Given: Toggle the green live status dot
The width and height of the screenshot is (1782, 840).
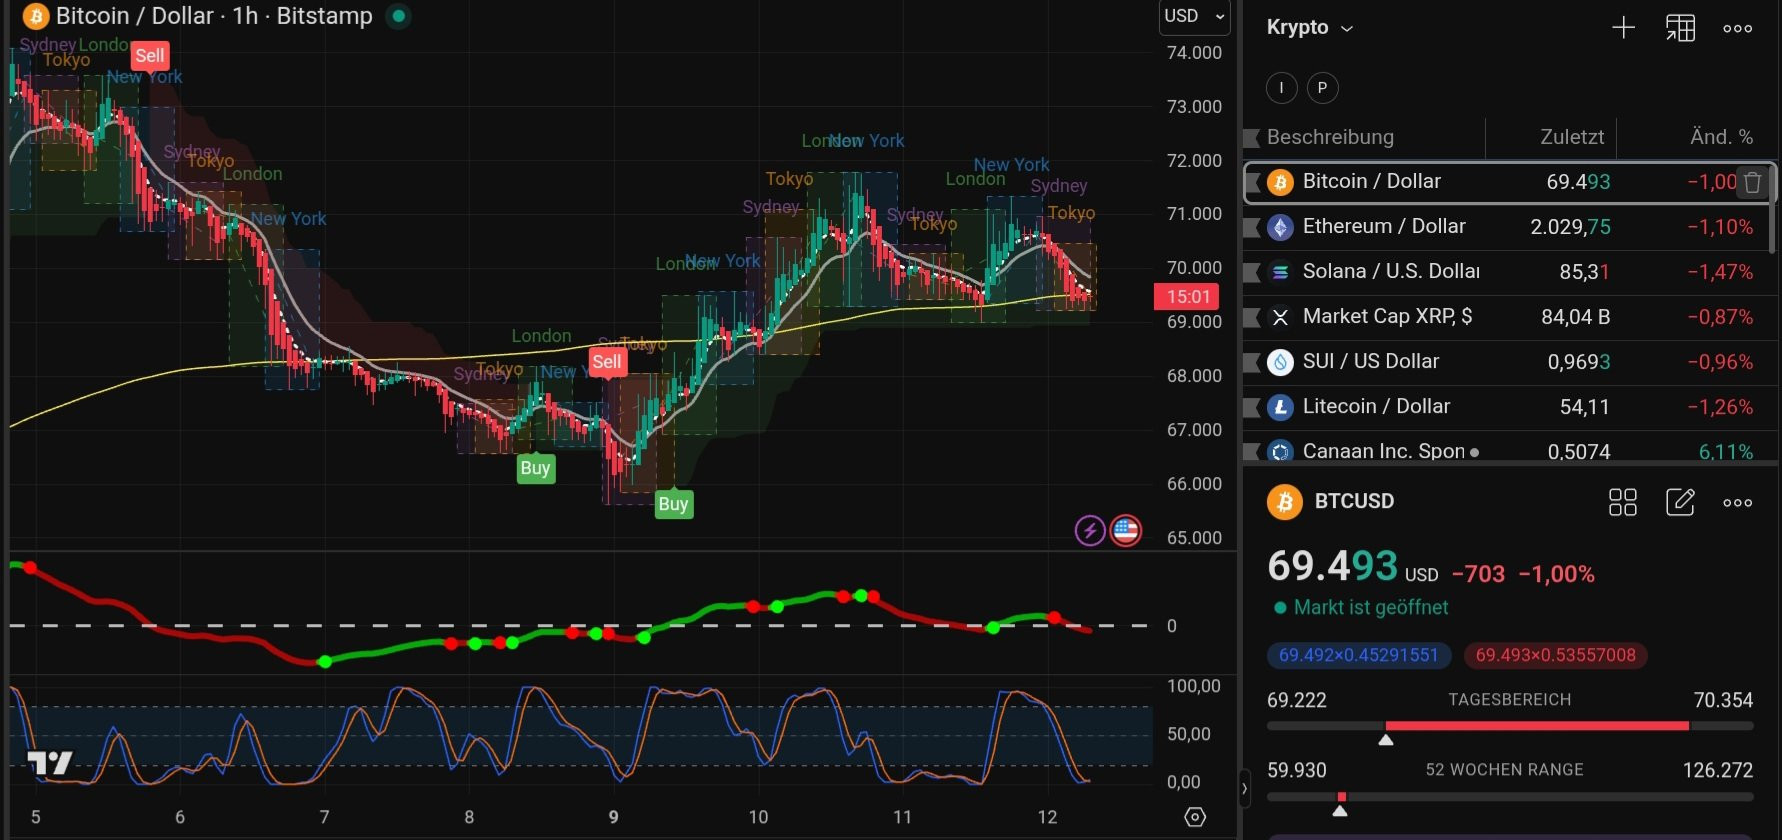Looking at the screenshot, I should coord(399,16).
